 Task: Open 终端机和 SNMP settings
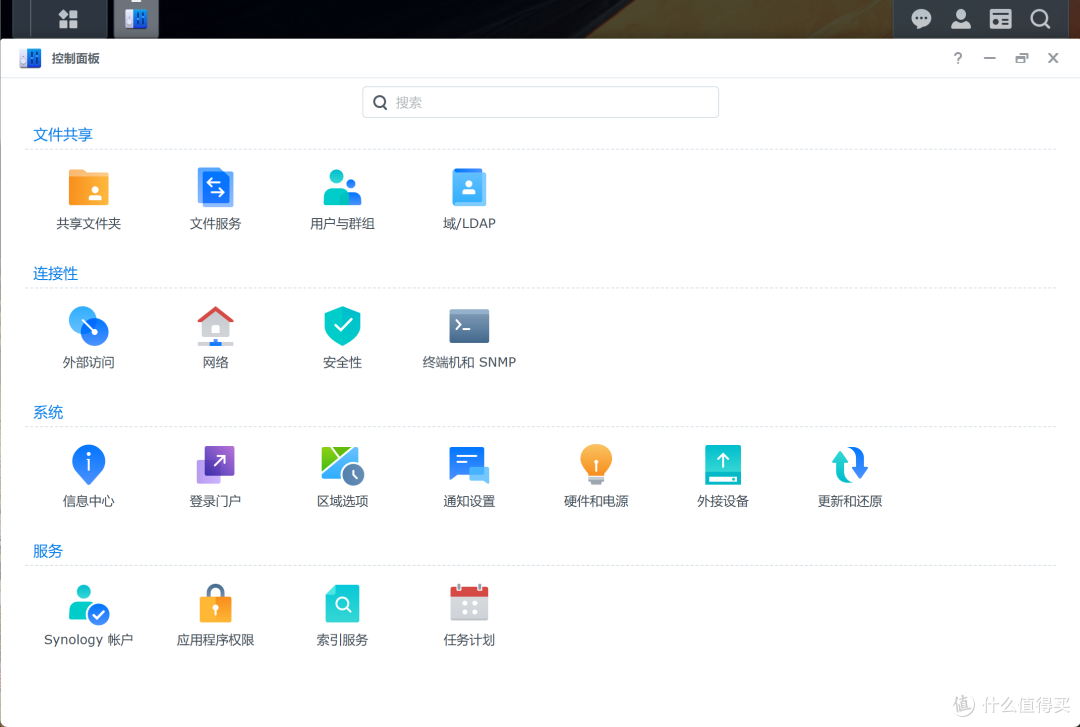(x=469, y=338)
